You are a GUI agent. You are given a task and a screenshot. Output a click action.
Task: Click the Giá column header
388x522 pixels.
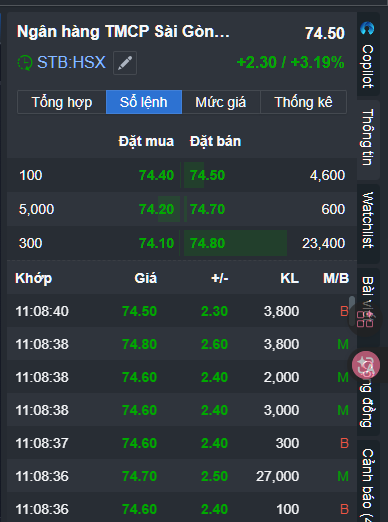(146, 278)
